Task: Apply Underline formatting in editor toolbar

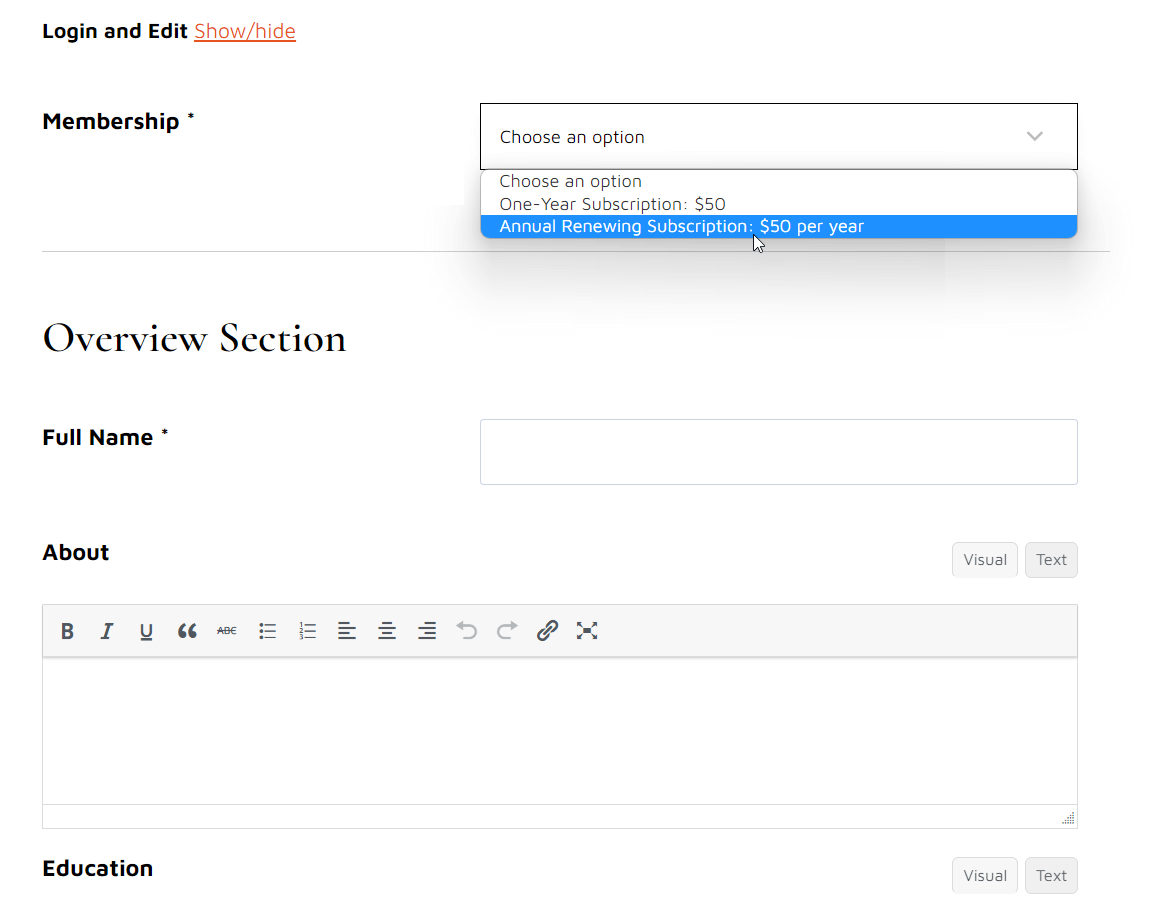Action: (x=146, y=631)
